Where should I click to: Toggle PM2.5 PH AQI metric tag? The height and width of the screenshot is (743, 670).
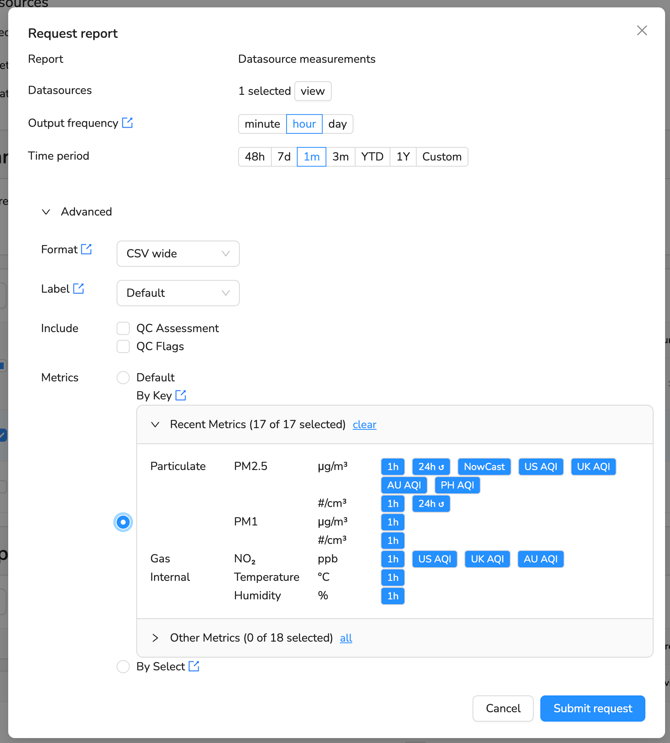457,485
